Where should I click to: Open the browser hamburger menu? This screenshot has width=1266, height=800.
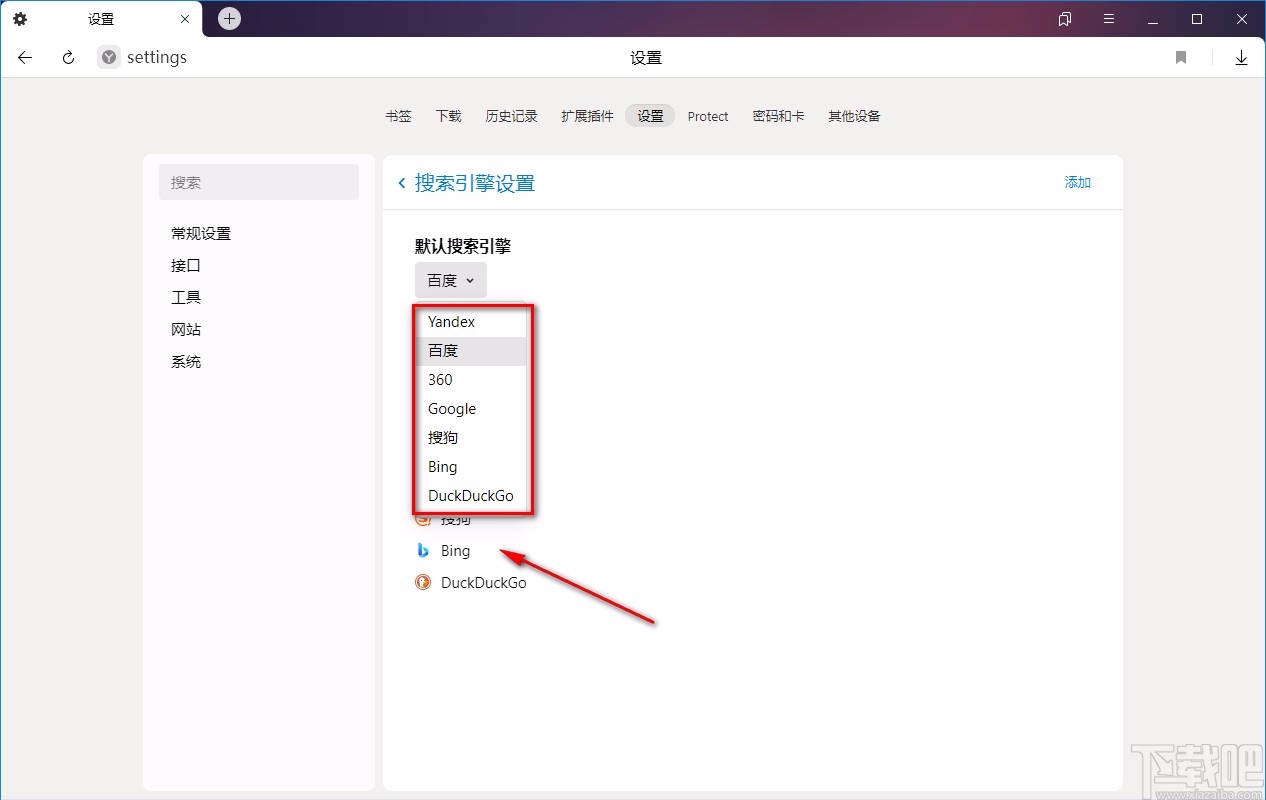click(1109, 18)
